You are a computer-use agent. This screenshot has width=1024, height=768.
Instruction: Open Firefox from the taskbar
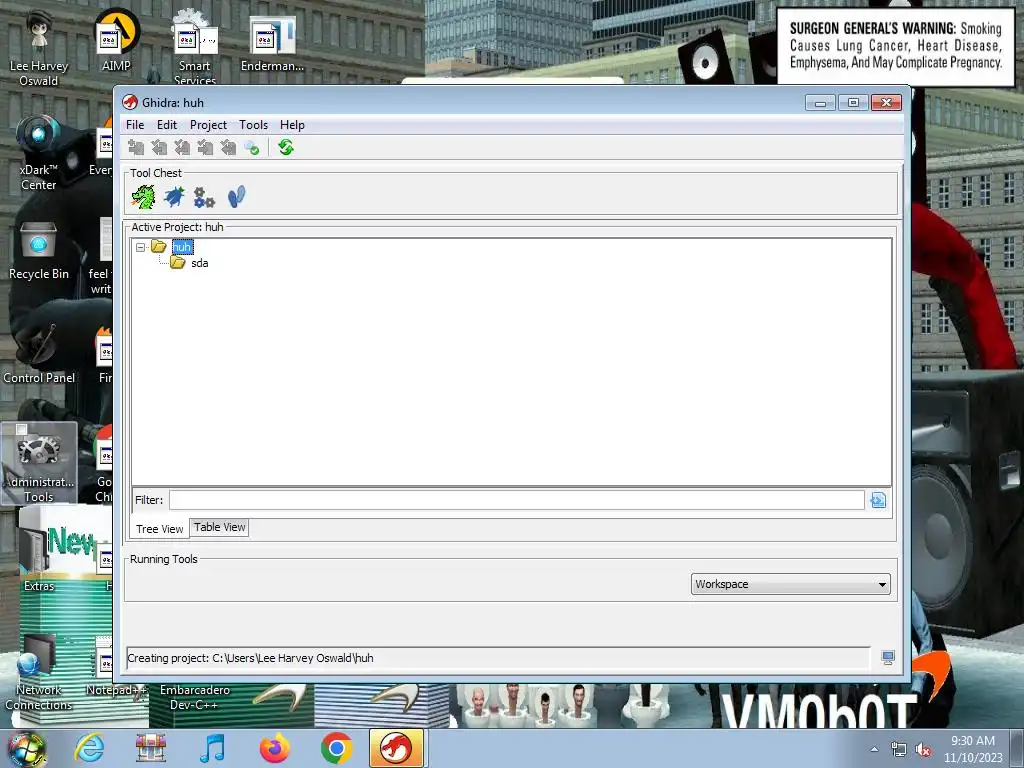(x=274, y=748)
